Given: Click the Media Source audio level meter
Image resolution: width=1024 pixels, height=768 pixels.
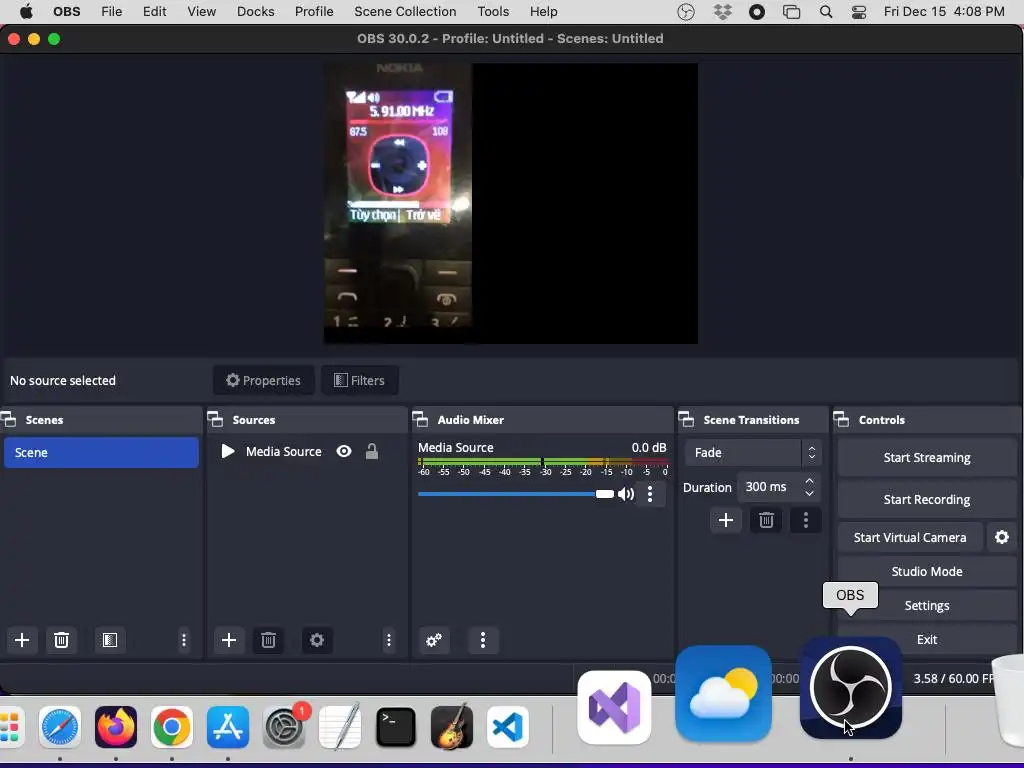Looking at the screenshot, I should pyautogui.click(x=543, y=463).
